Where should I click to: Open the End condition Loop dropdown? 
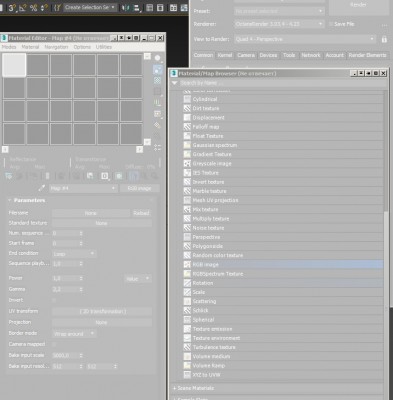74,254
